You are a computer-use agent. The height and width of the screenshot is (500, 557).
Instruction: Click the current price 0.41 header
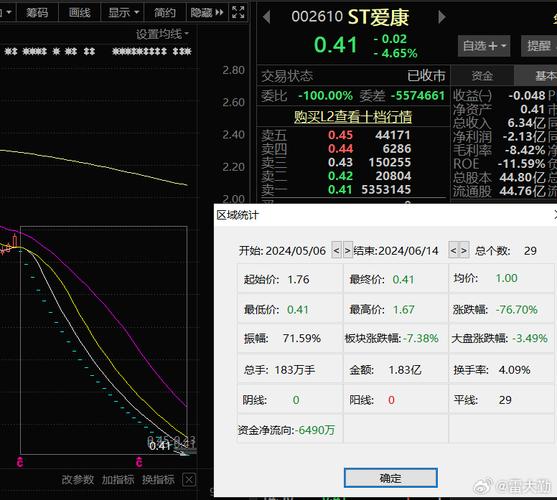(x=335, y=45)
